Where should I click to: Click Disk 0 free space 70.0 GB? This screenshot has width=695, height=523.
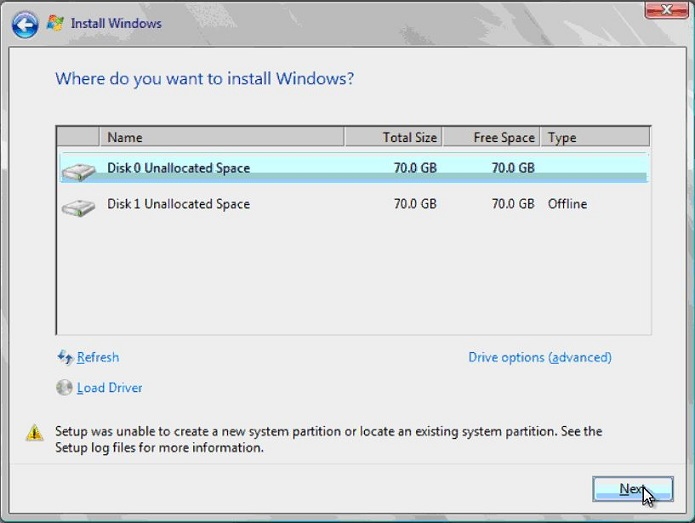(x=513, y=168)
